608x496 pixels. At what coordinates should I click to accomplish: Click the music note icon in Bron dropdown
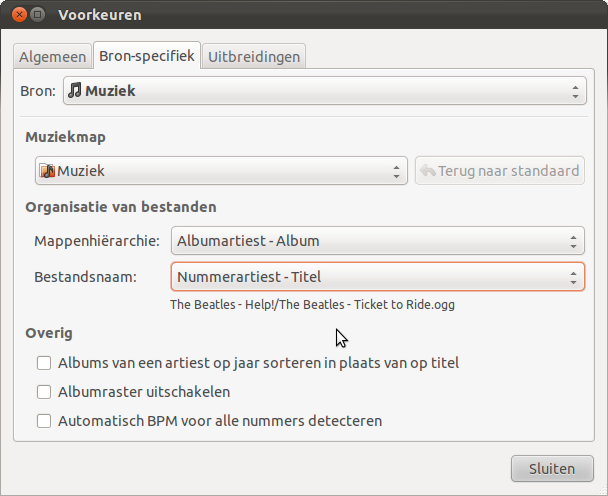click(75, 91)
